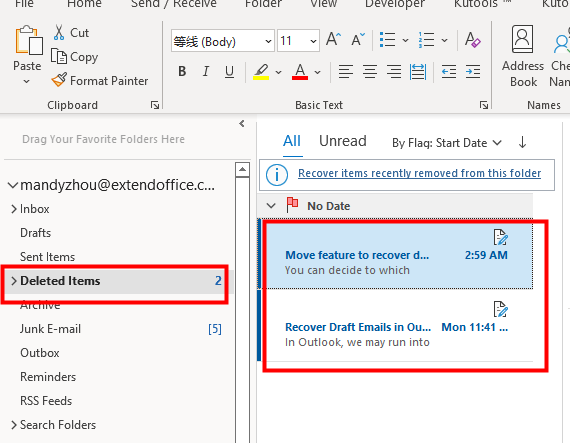Apply bulleted list formatting
570x443 pixels.
click(x=388, y=40)
